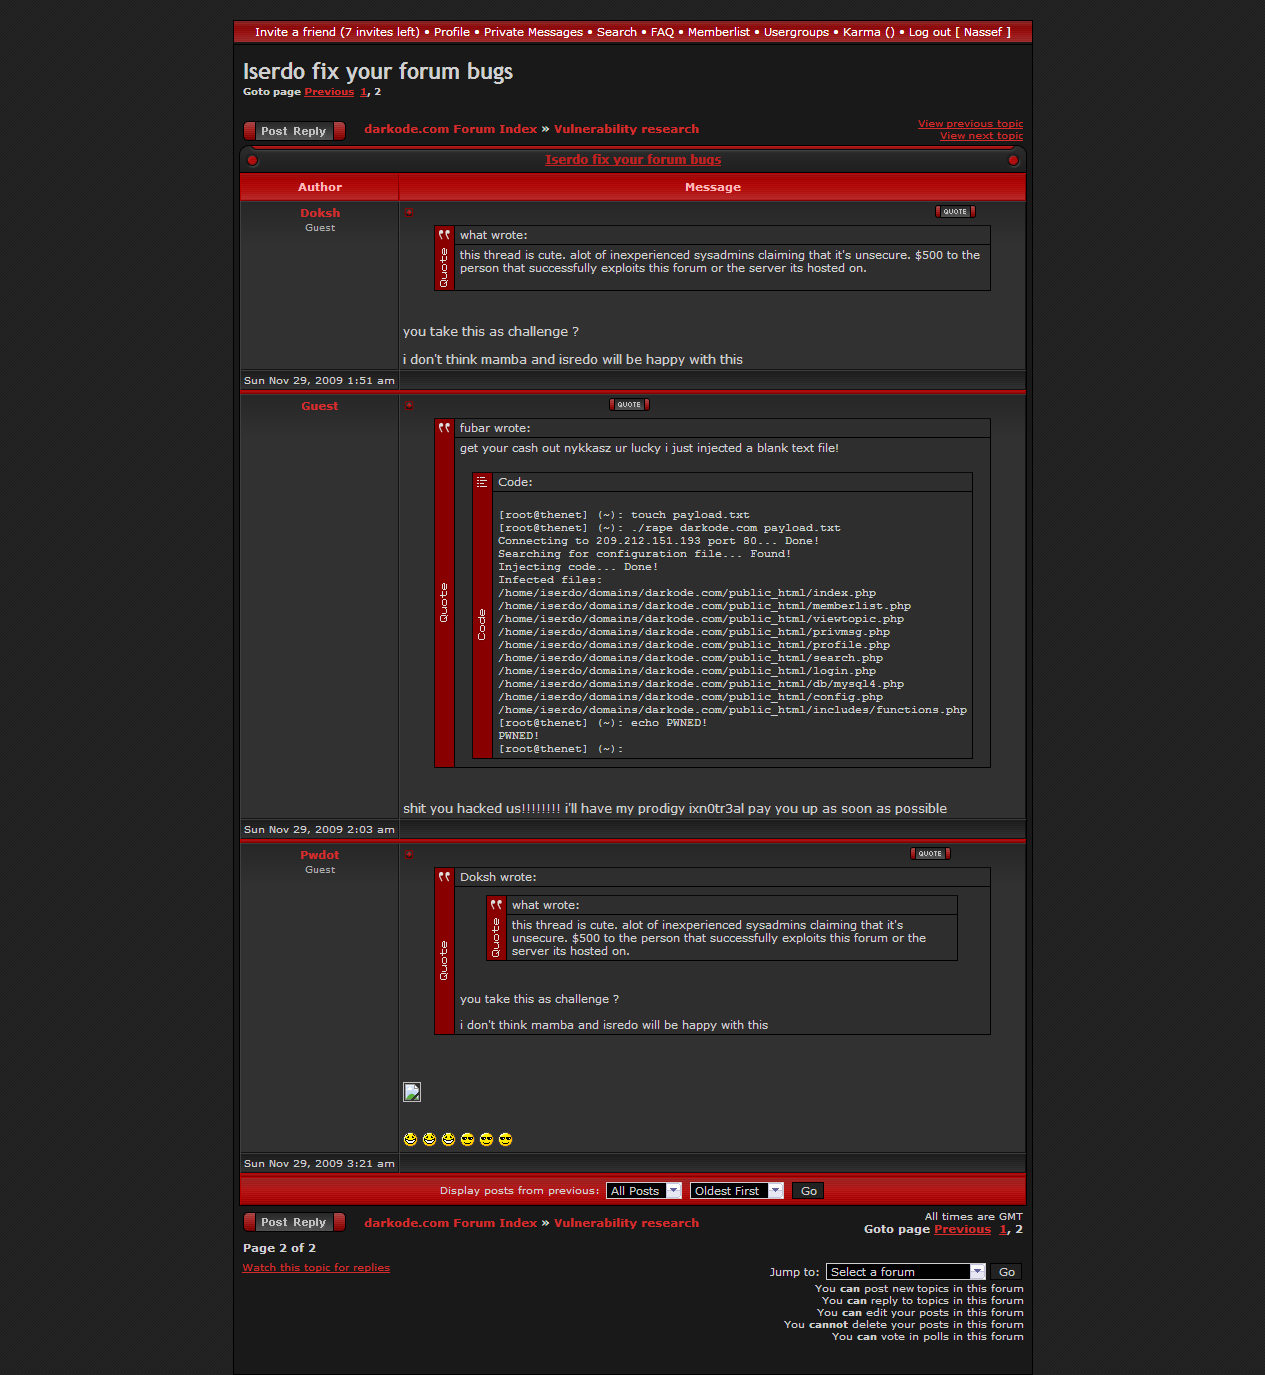Click the quote icon on Pwdot's post
This screenshot has width=1265, height=1375.
(x=929, y=854)
